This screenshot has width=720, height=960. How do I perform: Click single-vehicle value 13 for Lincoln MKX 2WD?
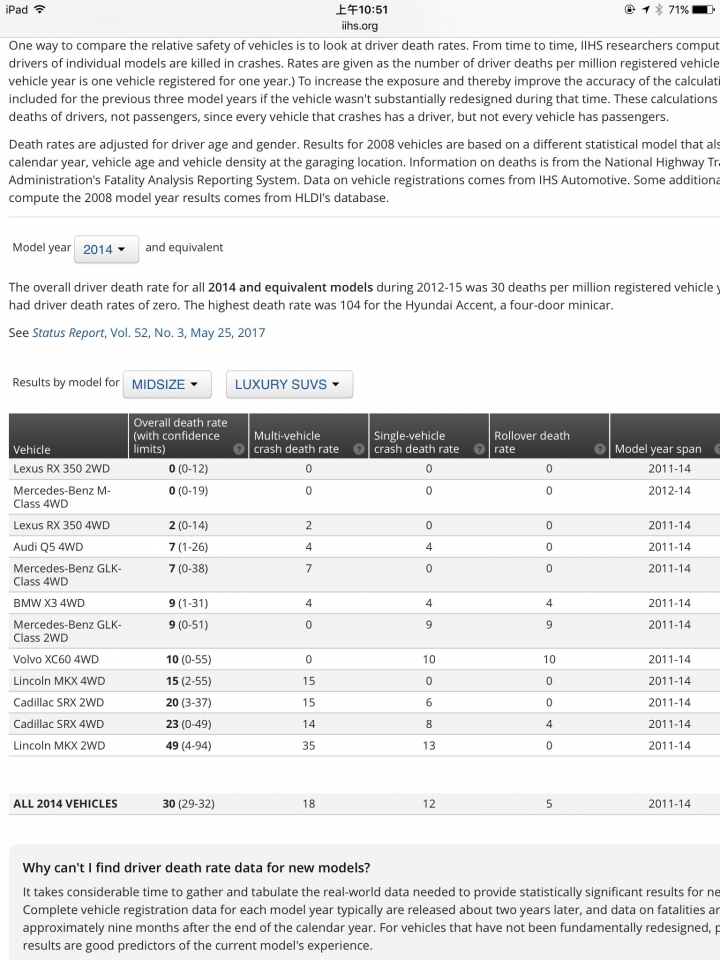(429, 746)
